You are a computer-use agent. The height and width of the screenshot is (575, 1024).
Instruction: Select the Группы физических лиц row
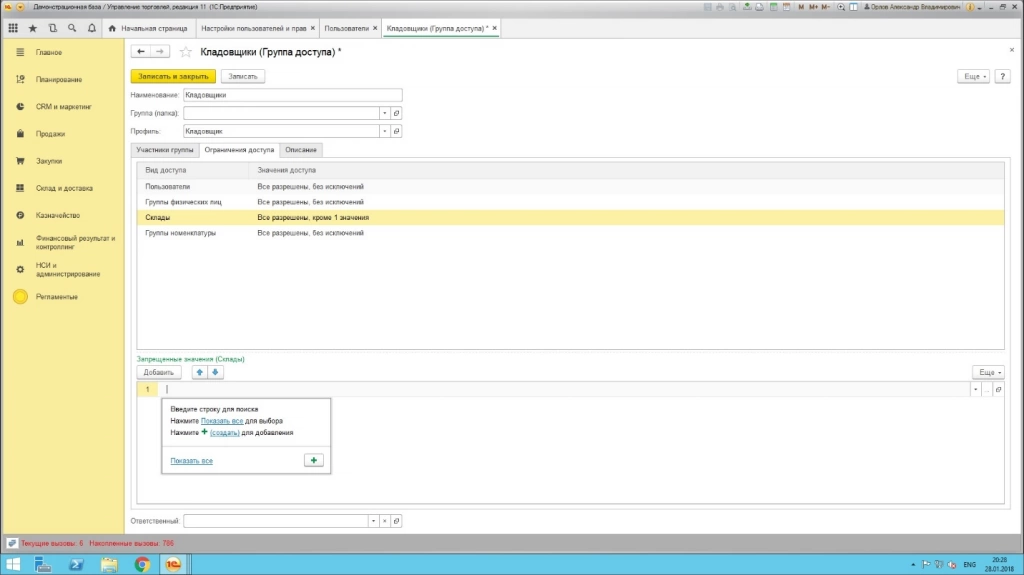[570, 202]
